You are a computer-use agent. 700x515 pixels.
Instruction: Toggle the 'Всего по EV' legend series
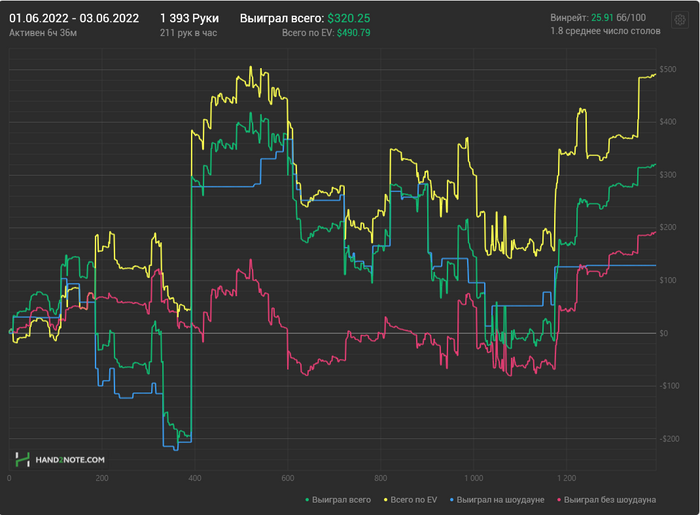coord(410,500)
